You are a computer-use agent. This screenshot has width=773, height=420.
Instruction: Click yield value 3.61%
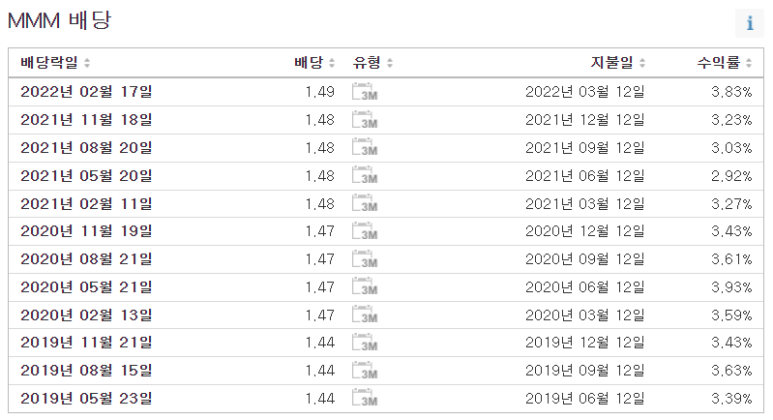pyautogui.click(x=732, y=259)
